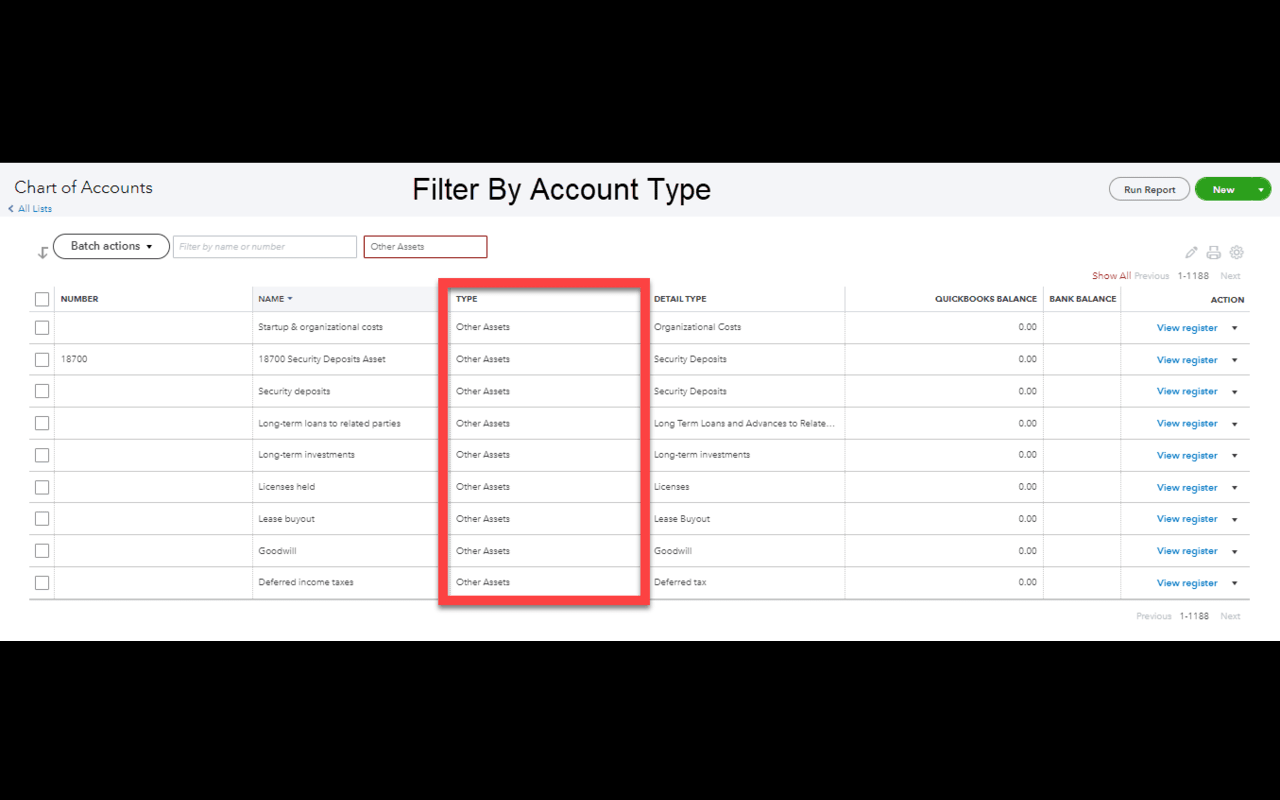Open the Batch actions dropdown
1280x800 pixels.
(110, 246)
